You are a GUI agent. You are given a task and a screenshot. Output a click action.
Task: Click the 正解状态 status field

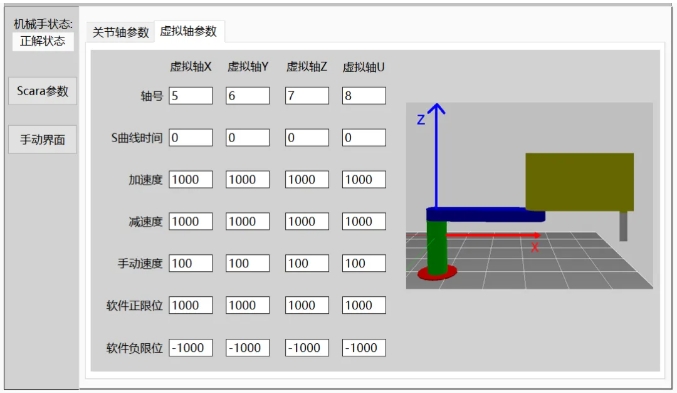[43, 41]
